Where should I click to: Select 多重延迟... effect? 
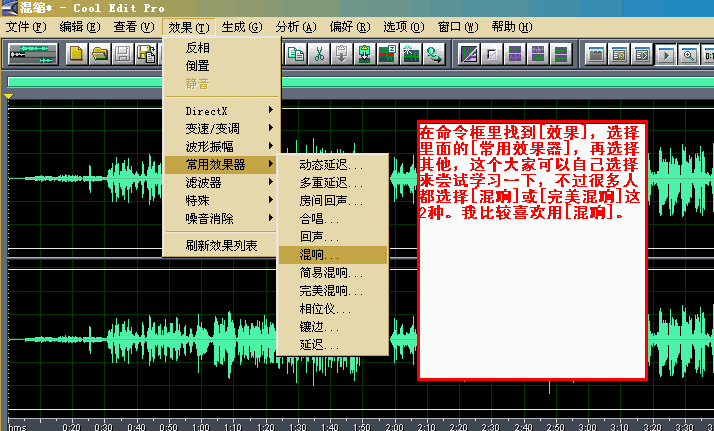[x=333, y=183]
